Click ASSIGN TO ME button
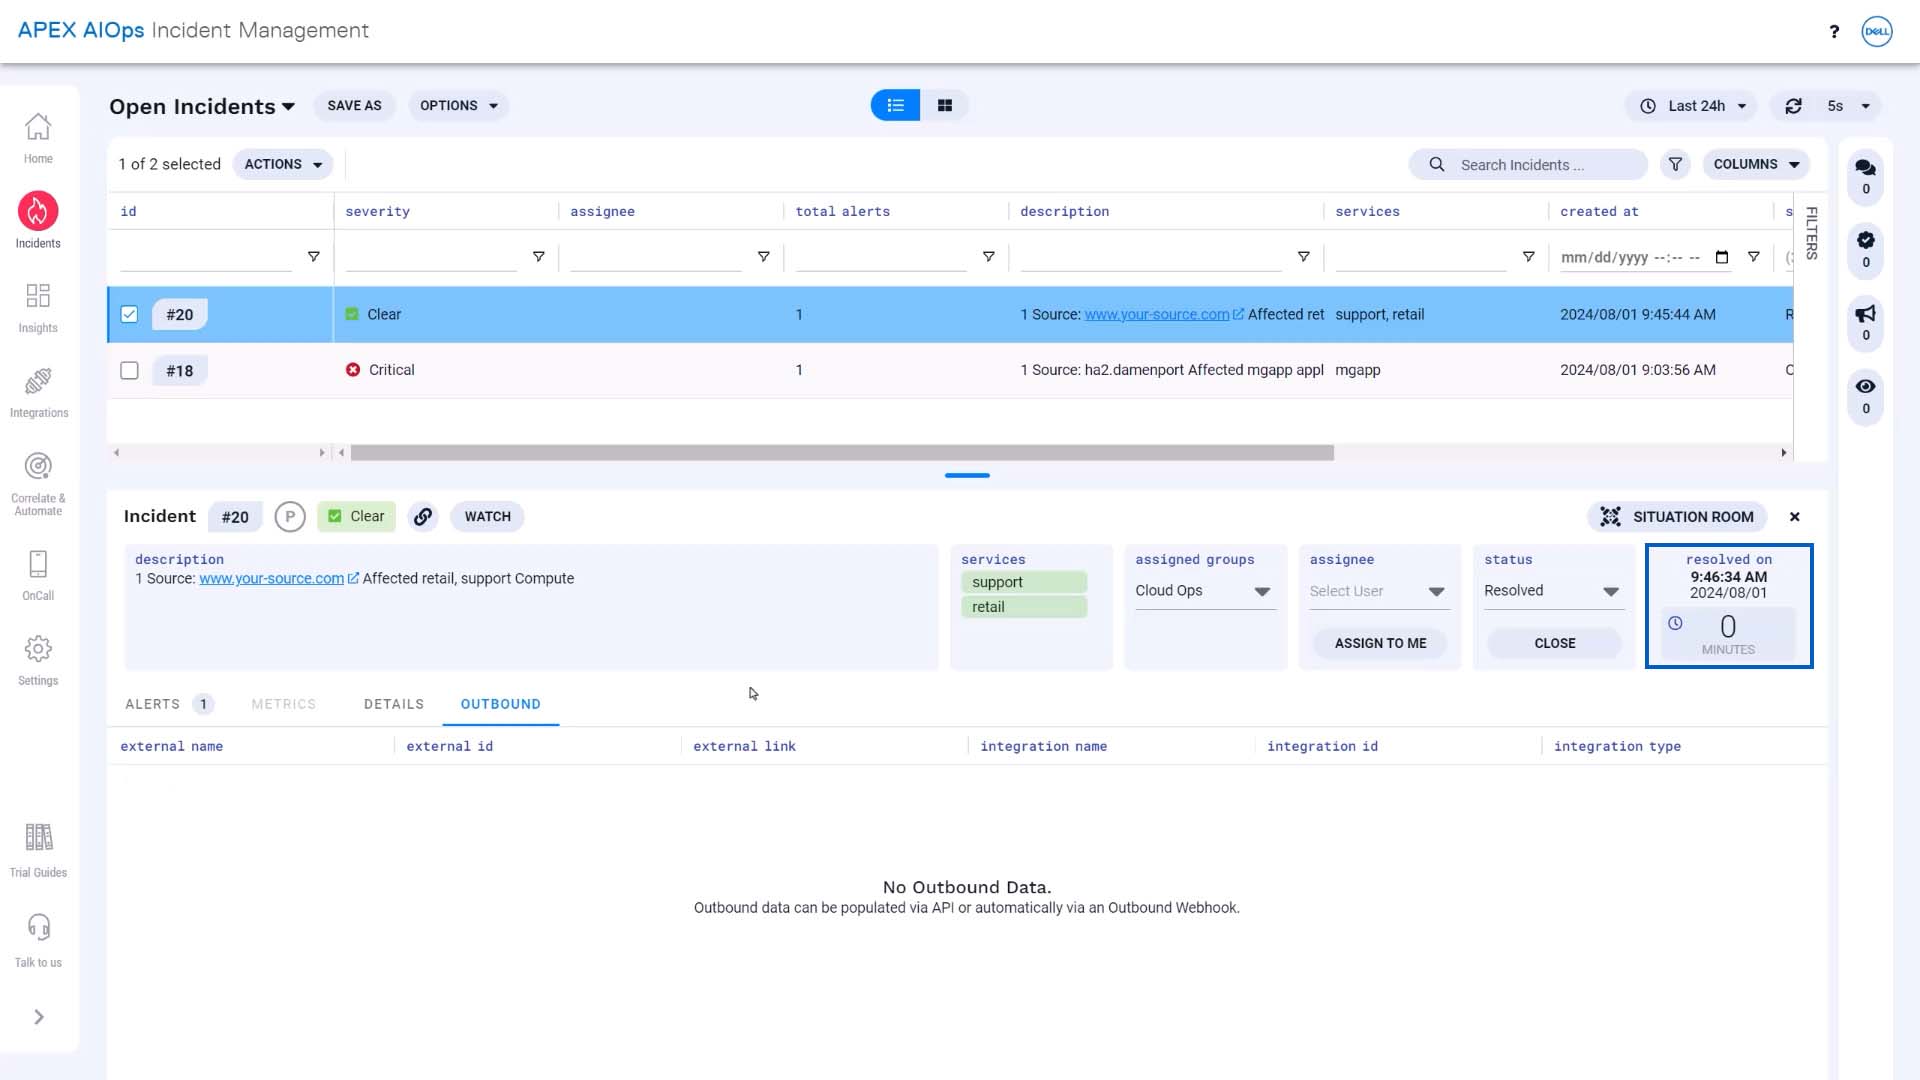The image size is (1920, 1080). [x=1380, y=643]
